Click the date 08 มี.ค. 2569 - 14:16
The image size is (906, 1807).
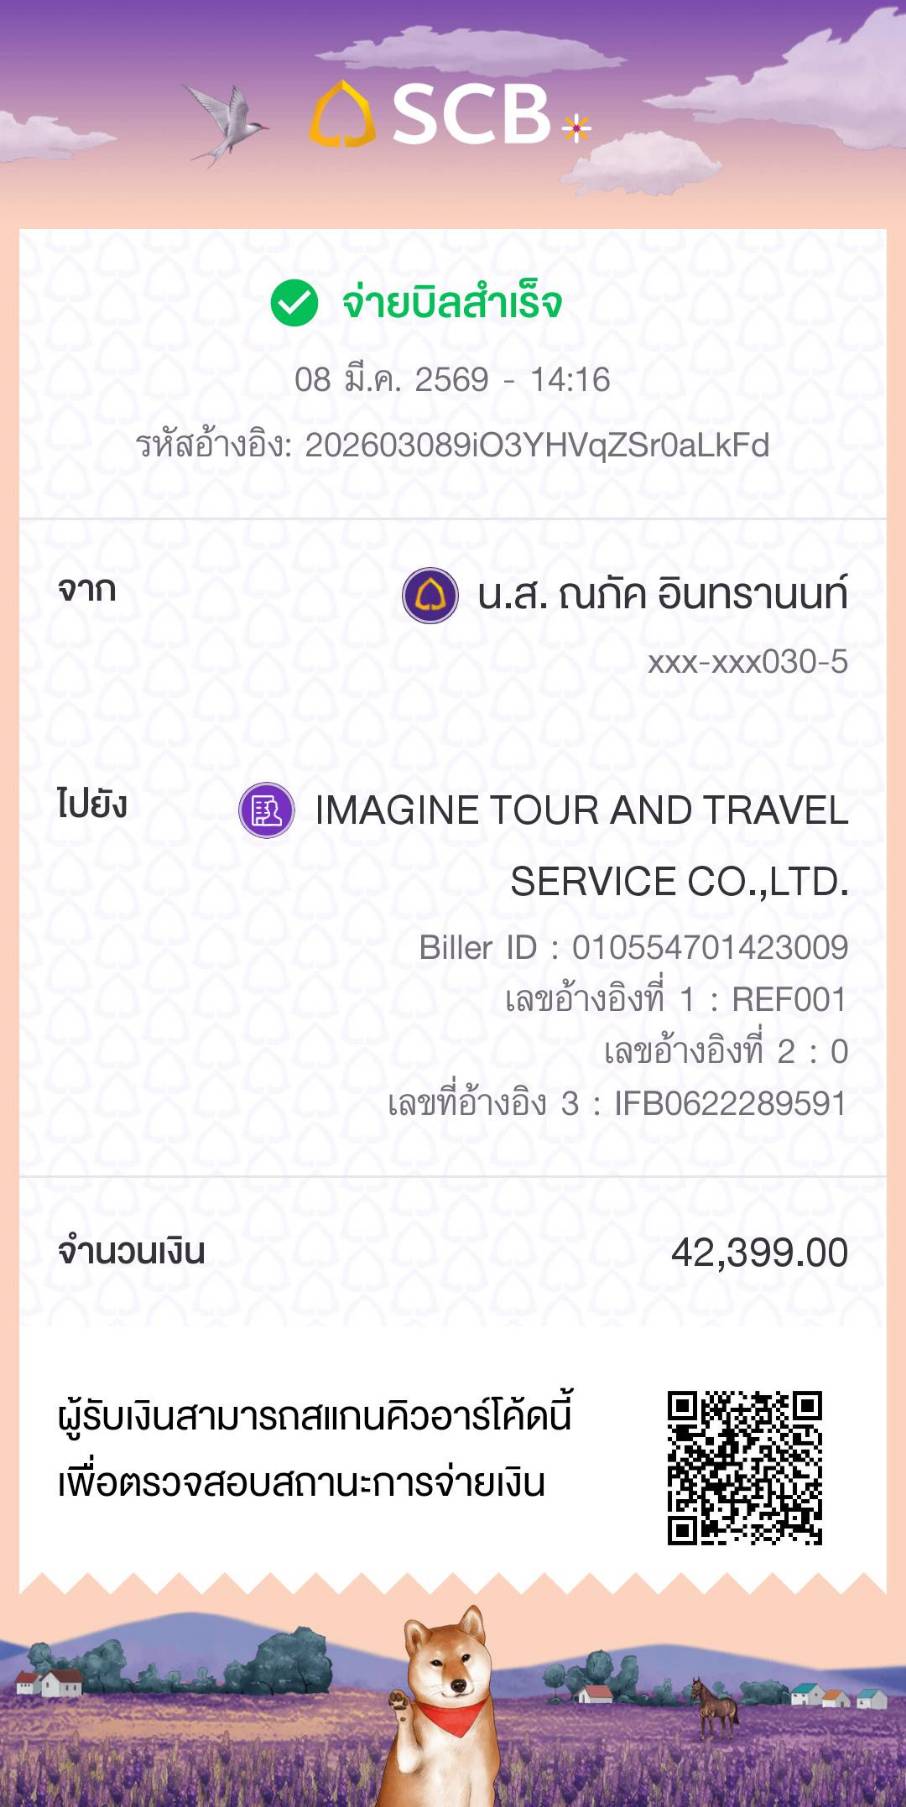(x=452, y=380)
